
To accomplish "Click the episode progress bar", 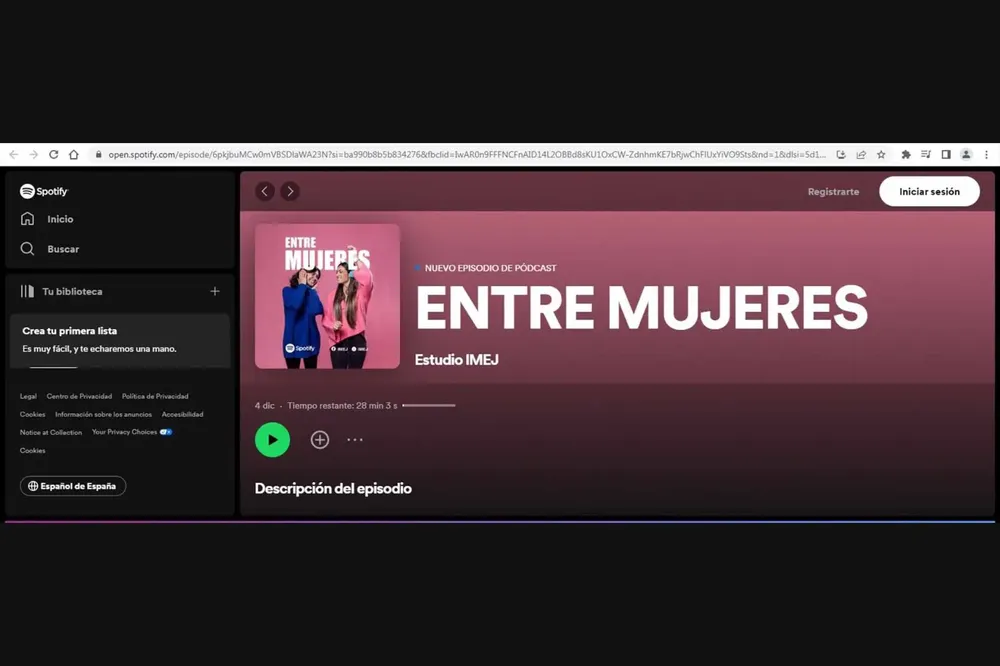I will point(429,406).
